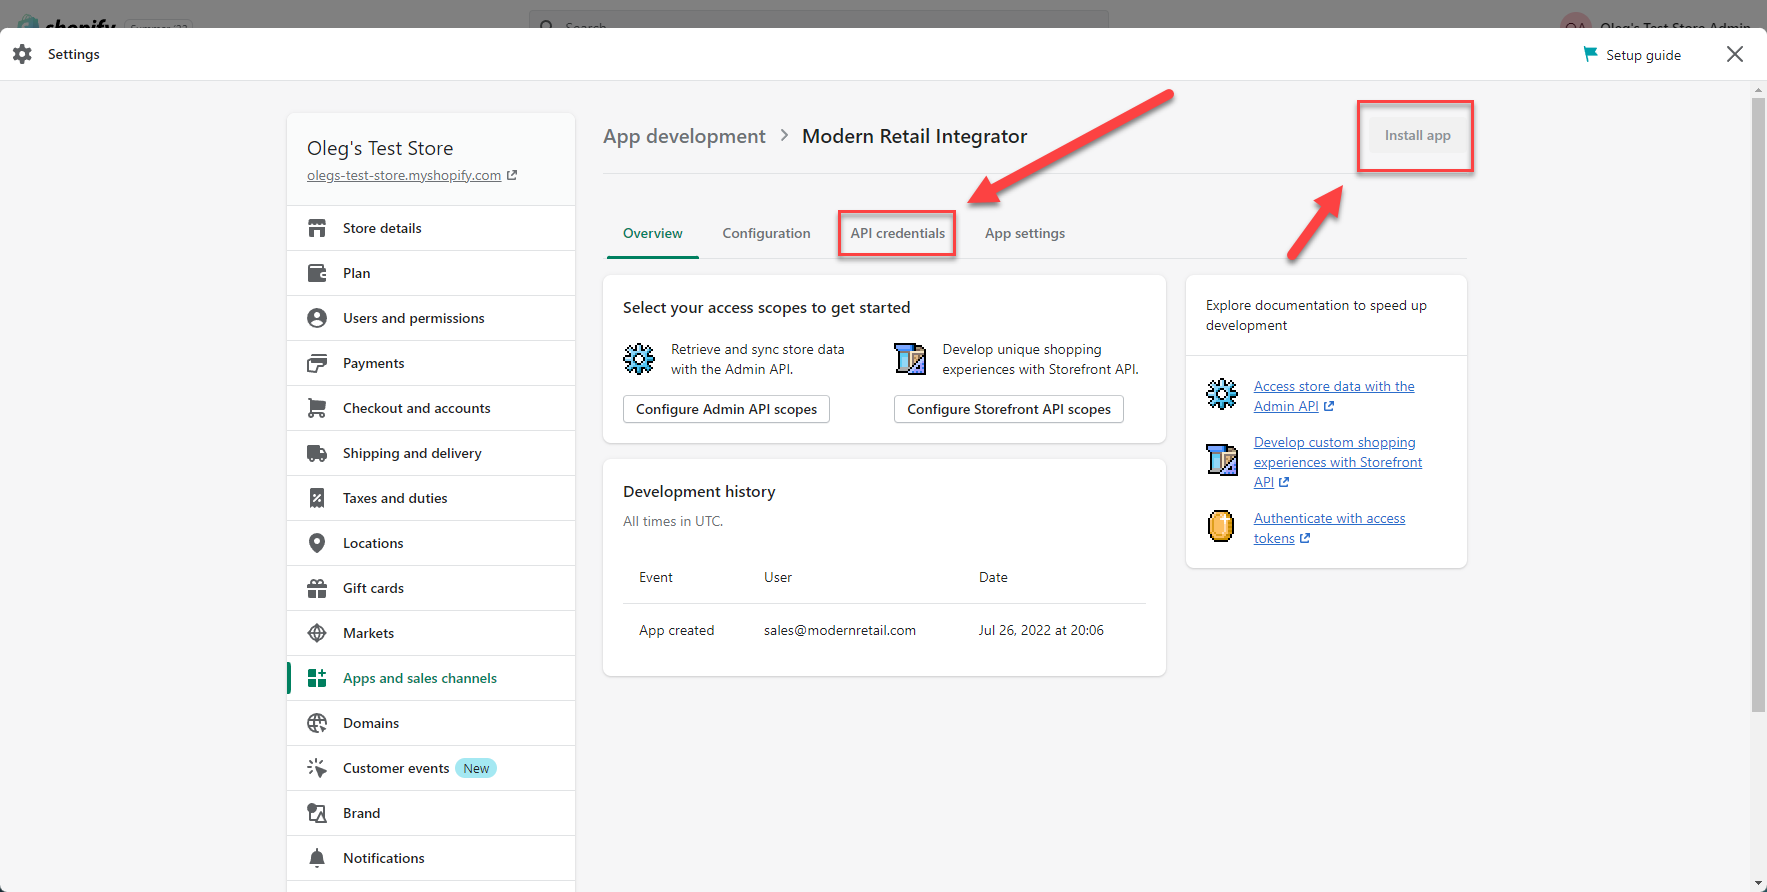
Task: Switch to the App settings tab
Action: tap(1025, 233)
